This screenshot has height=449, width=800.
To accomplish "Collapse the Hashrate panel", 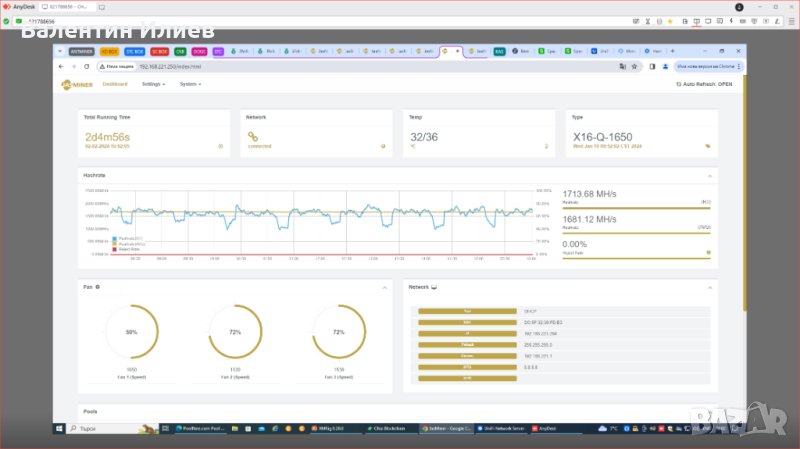I will pos(711,175).
